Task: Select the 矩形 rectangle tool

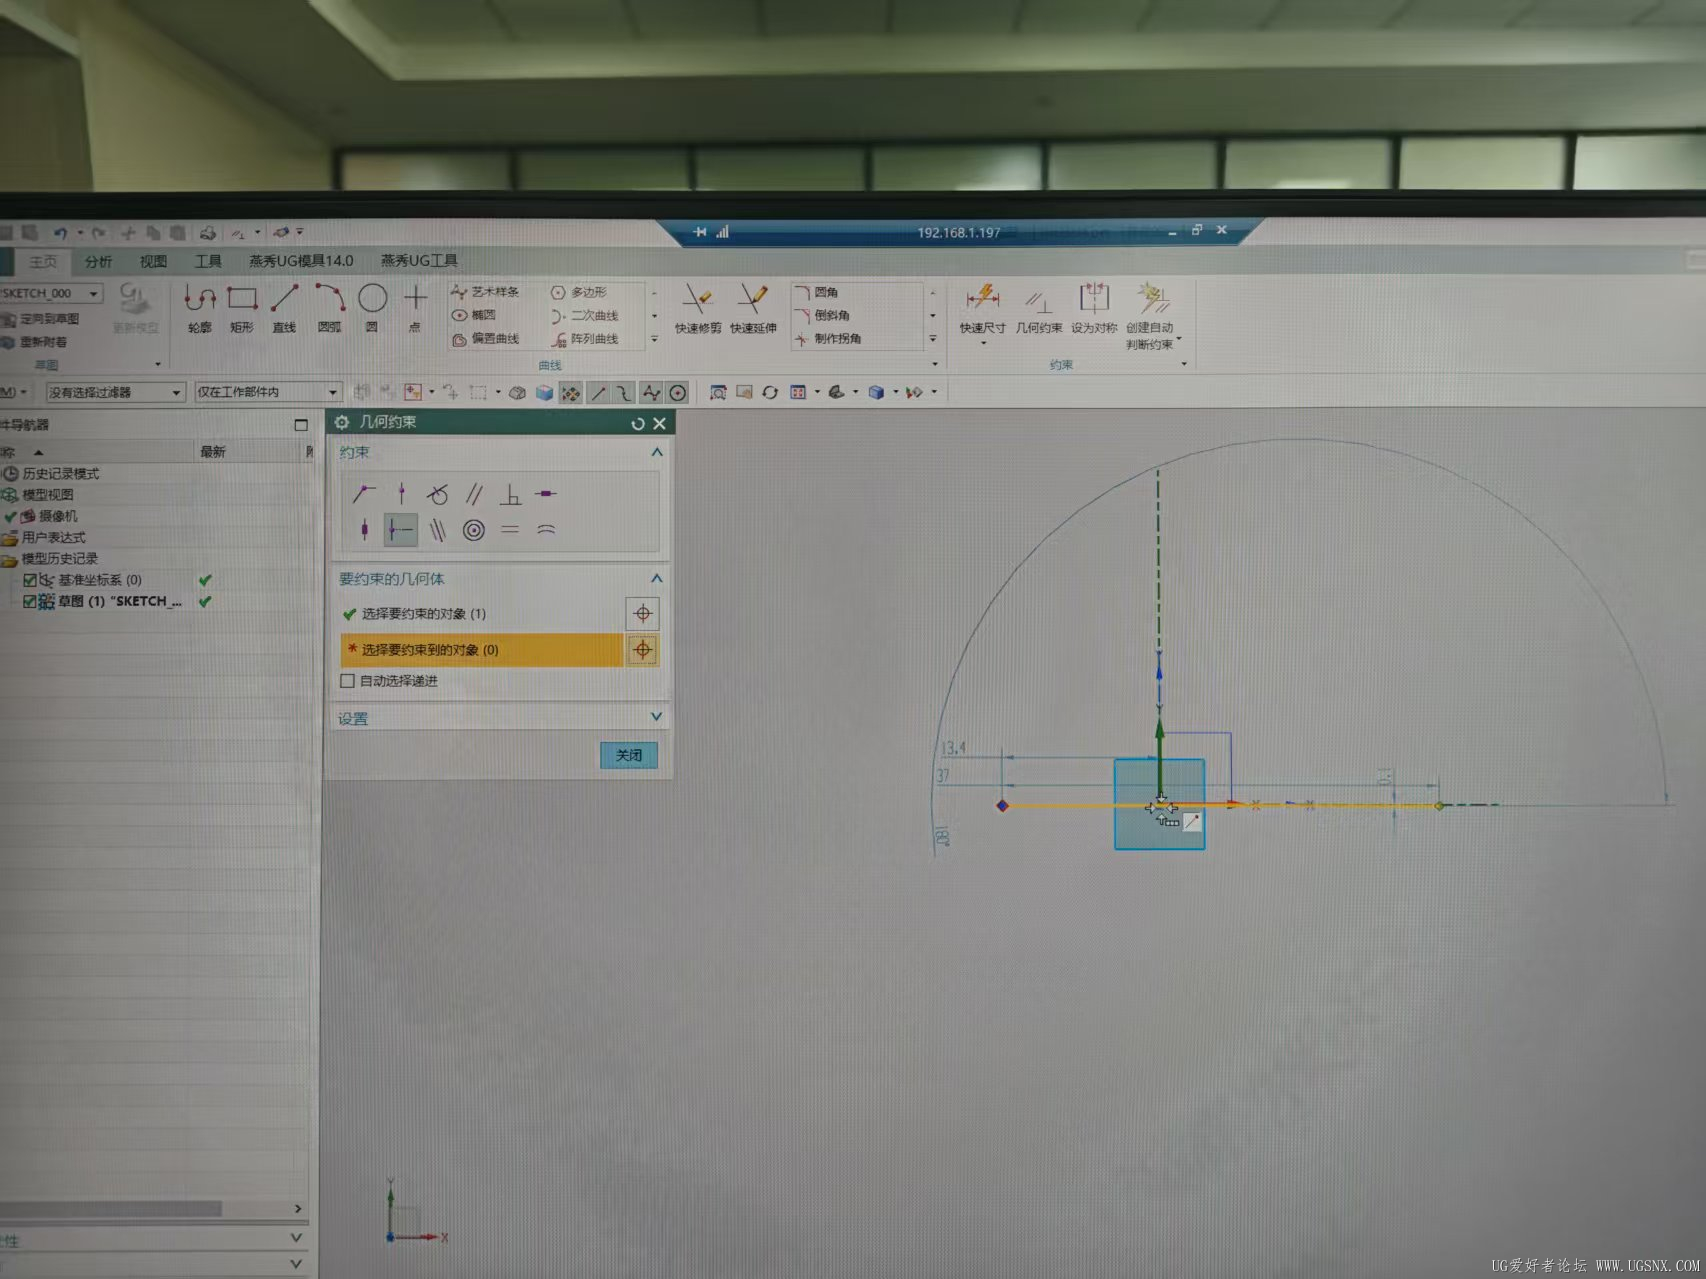Action: [x=242, y=308]
